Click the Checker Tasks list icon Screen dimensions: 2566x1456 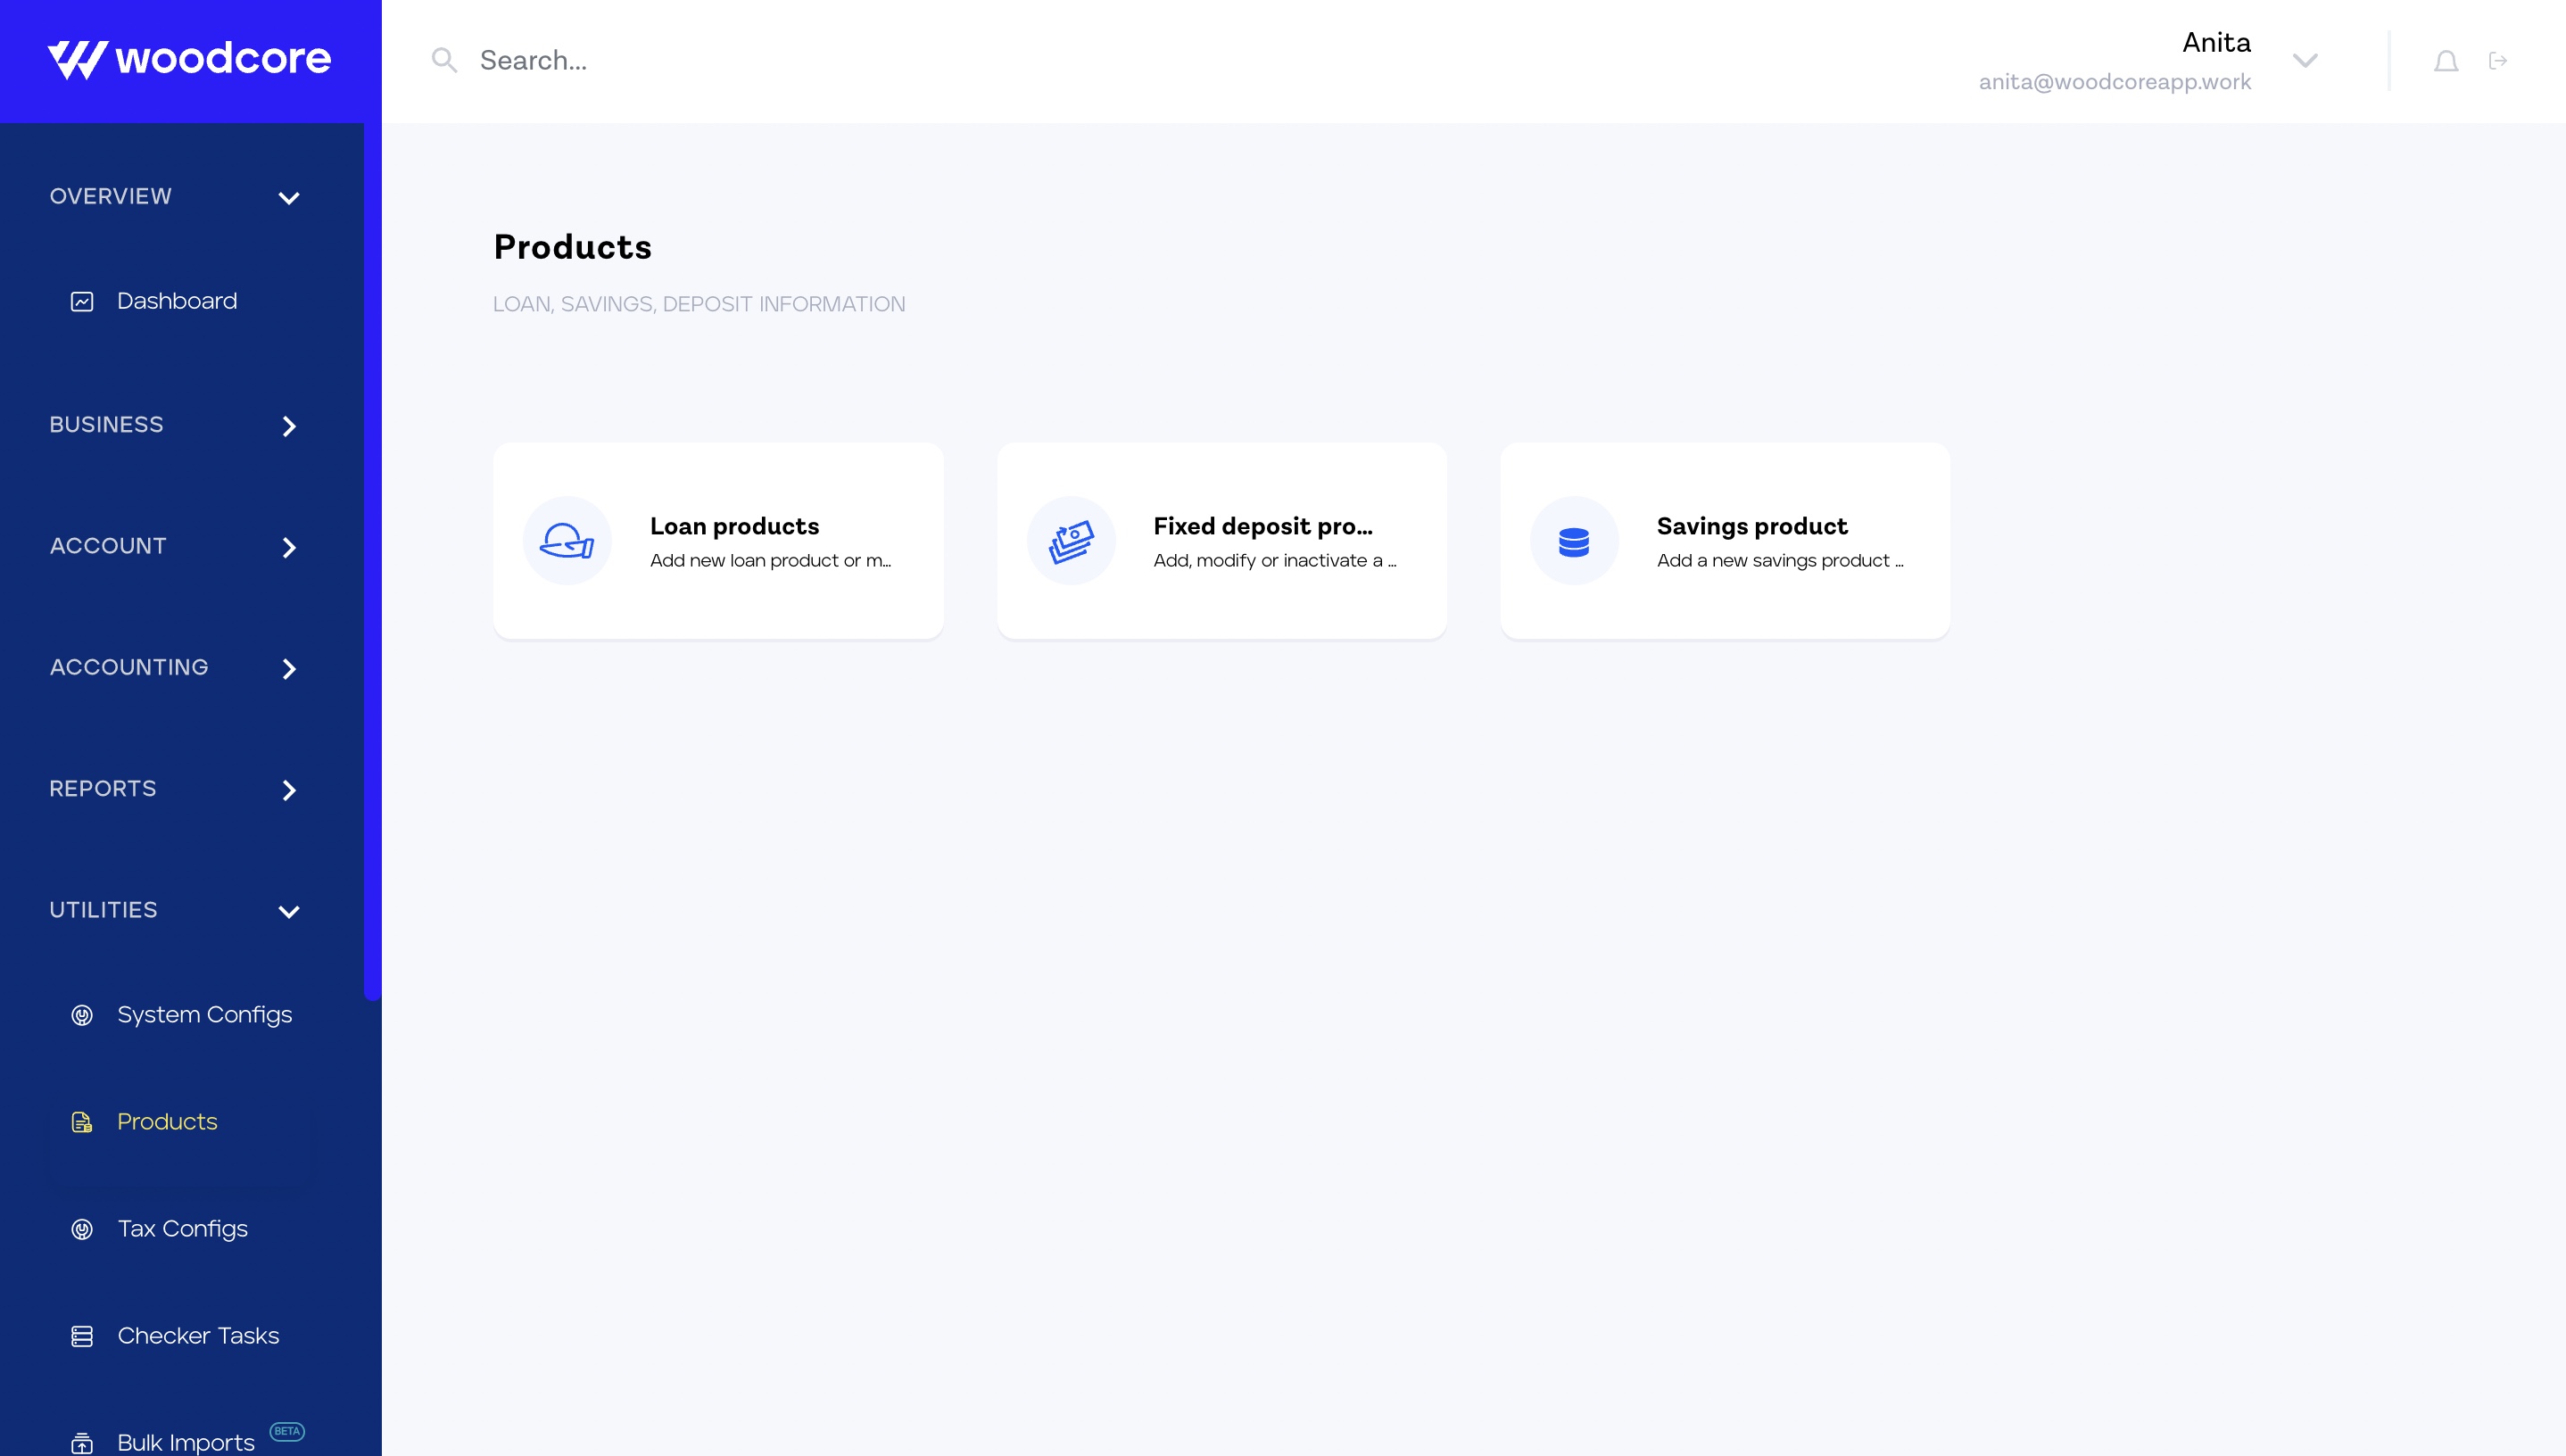click(82, 1336)
